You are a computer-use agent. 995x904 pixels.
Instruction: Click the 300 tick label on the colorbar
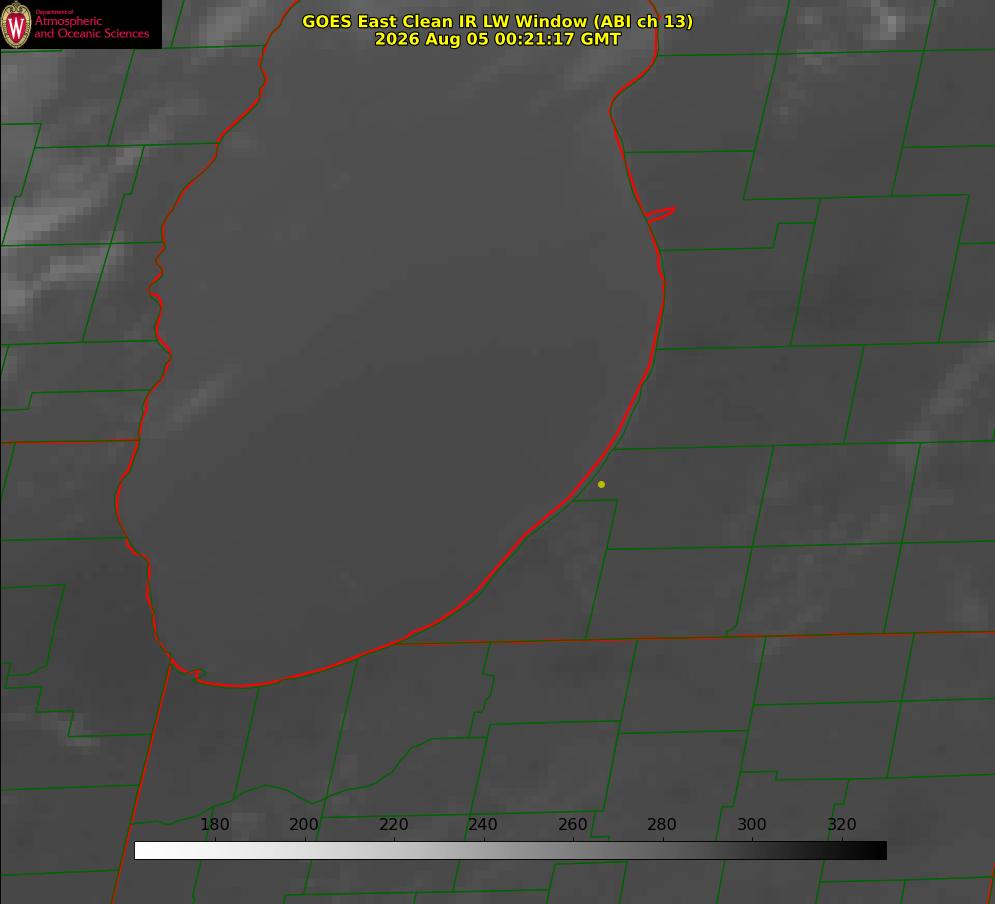click(752, 824)
